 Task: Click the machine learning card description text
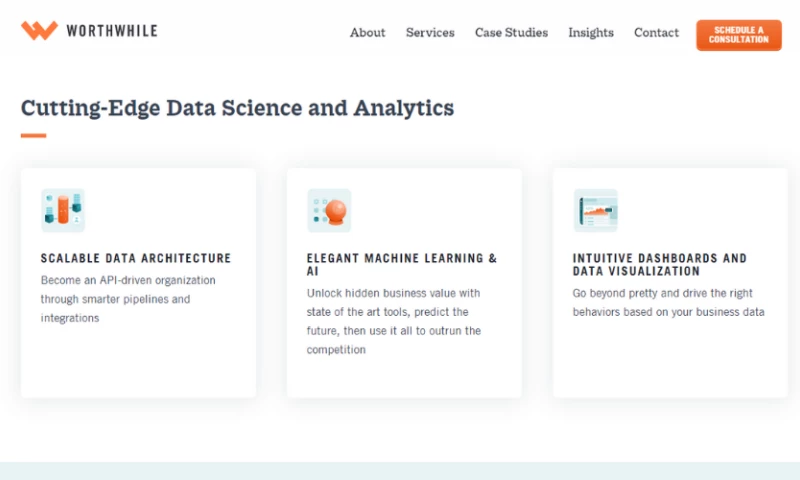pyautogui.click(x=395, y=321)
